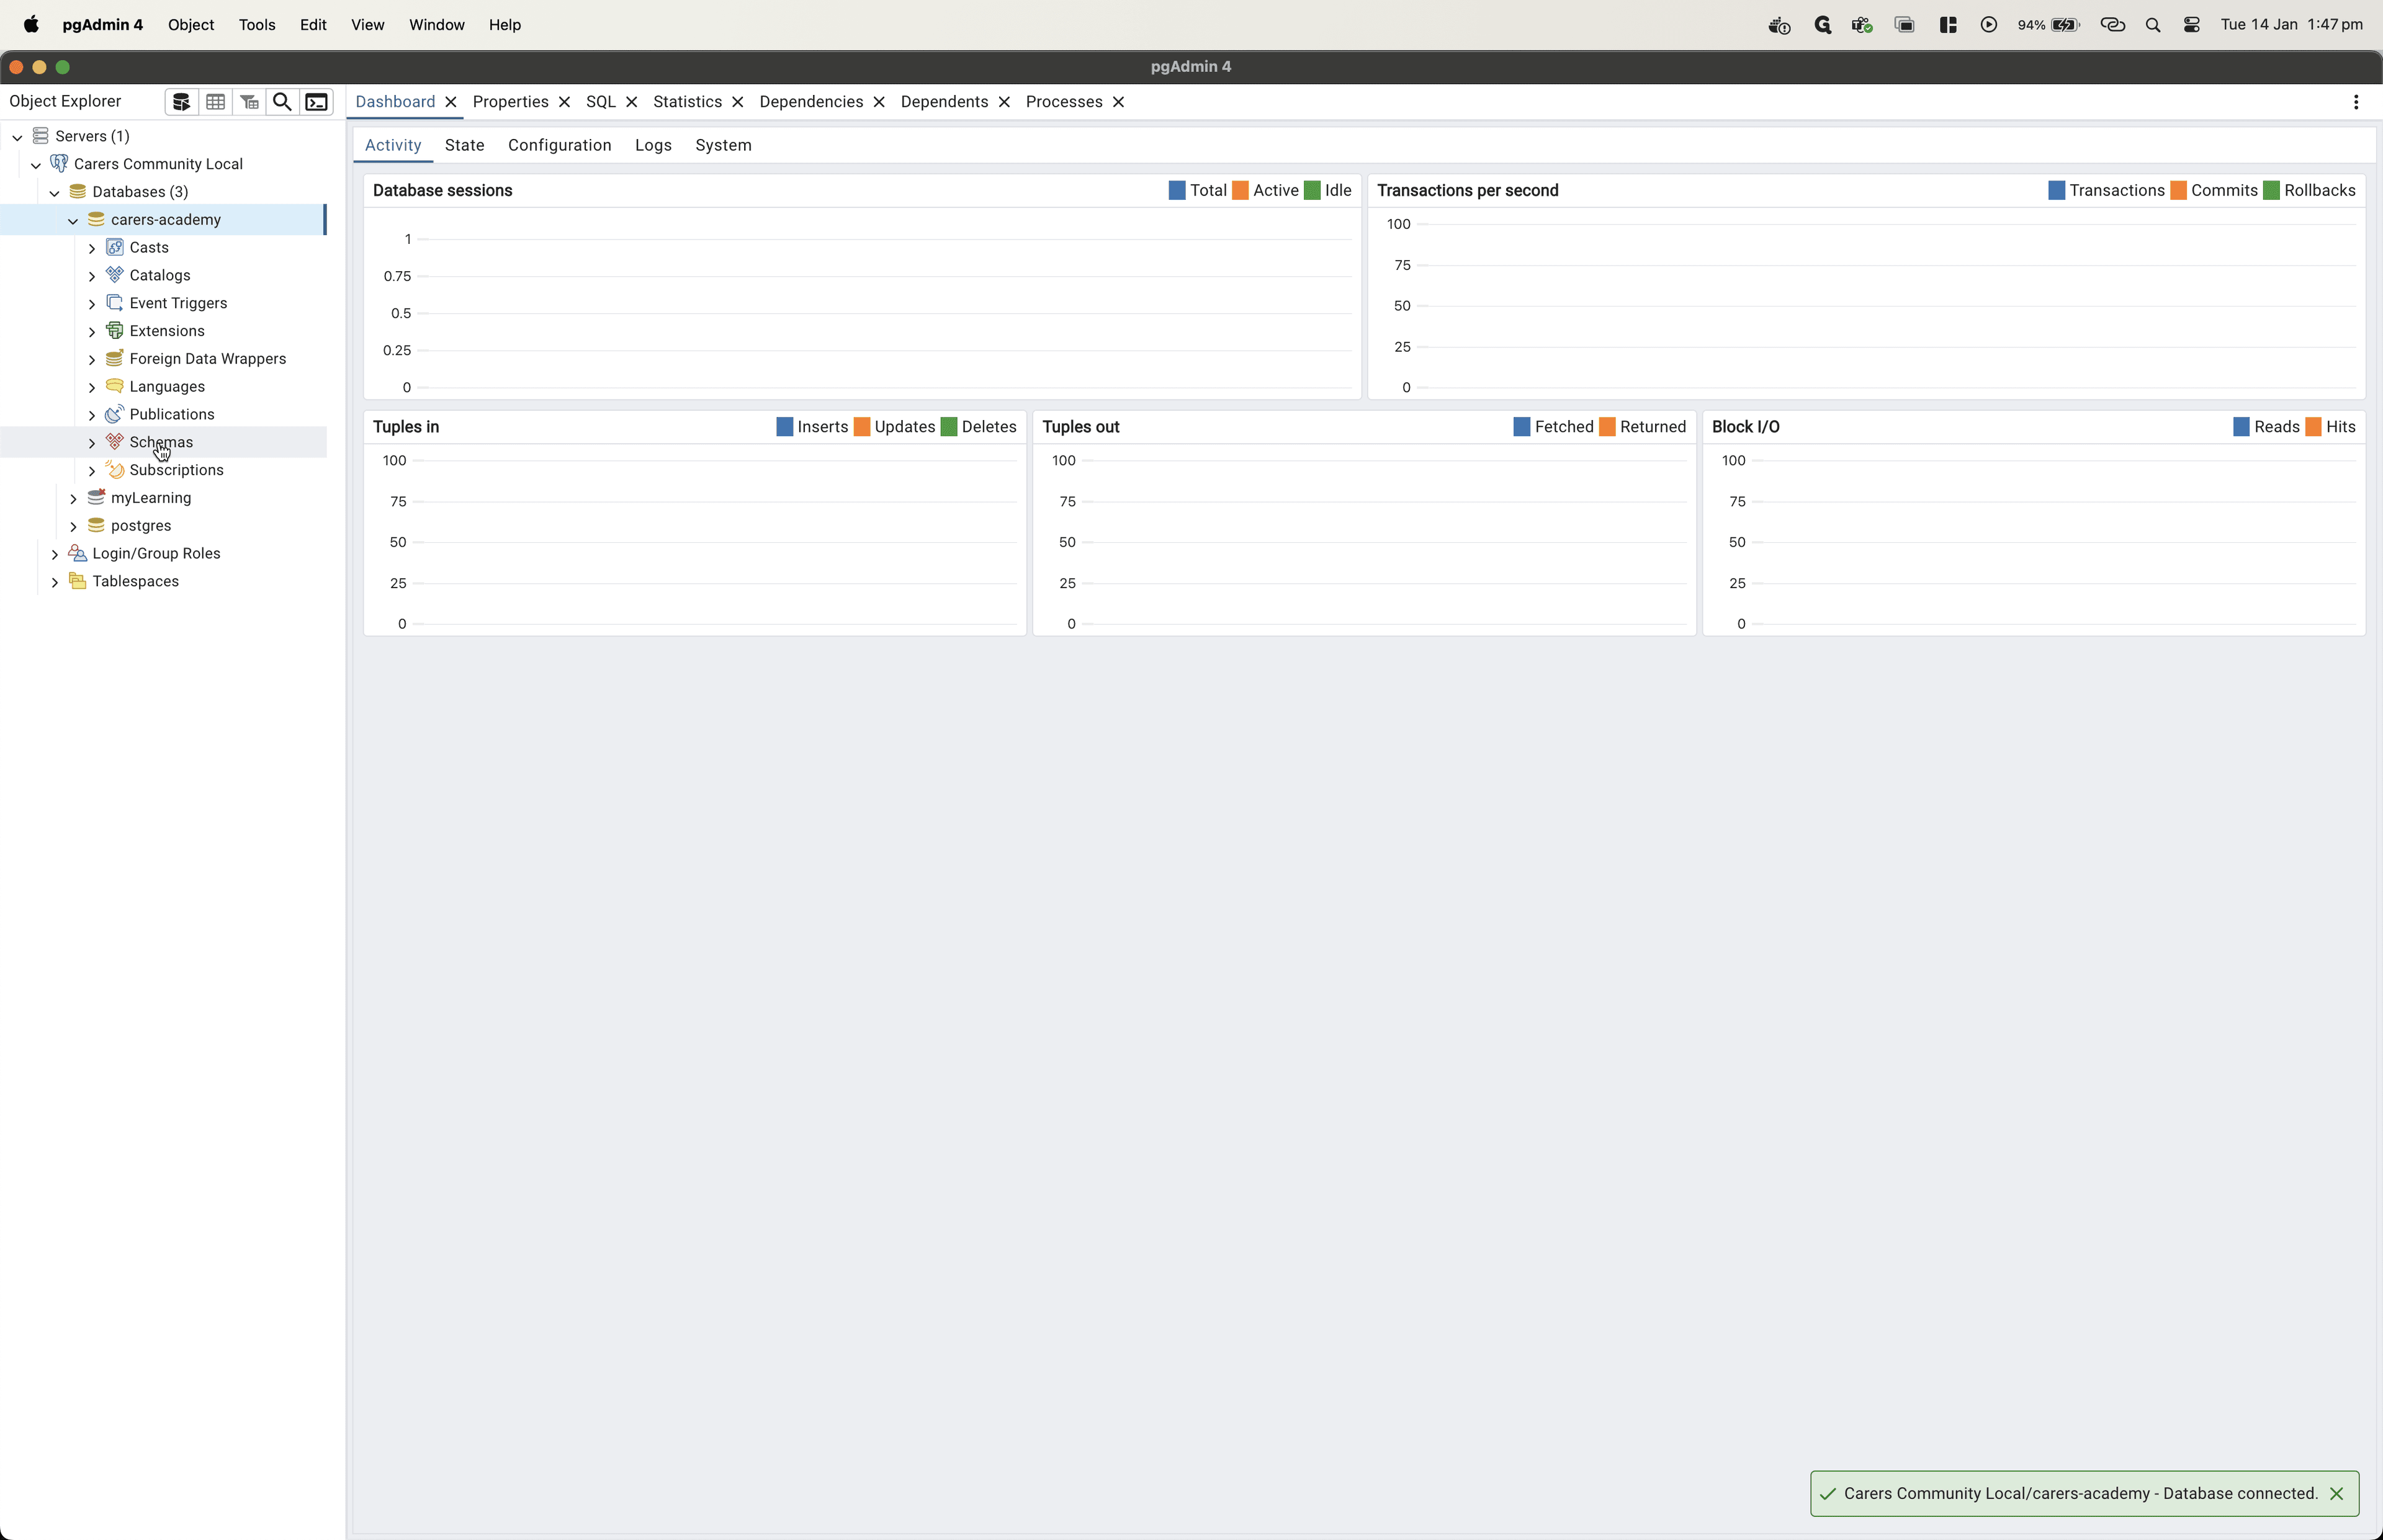Viewport: 2383px width, 1540px height.
Task: Open the Tools menu
Action: [257, 25]
